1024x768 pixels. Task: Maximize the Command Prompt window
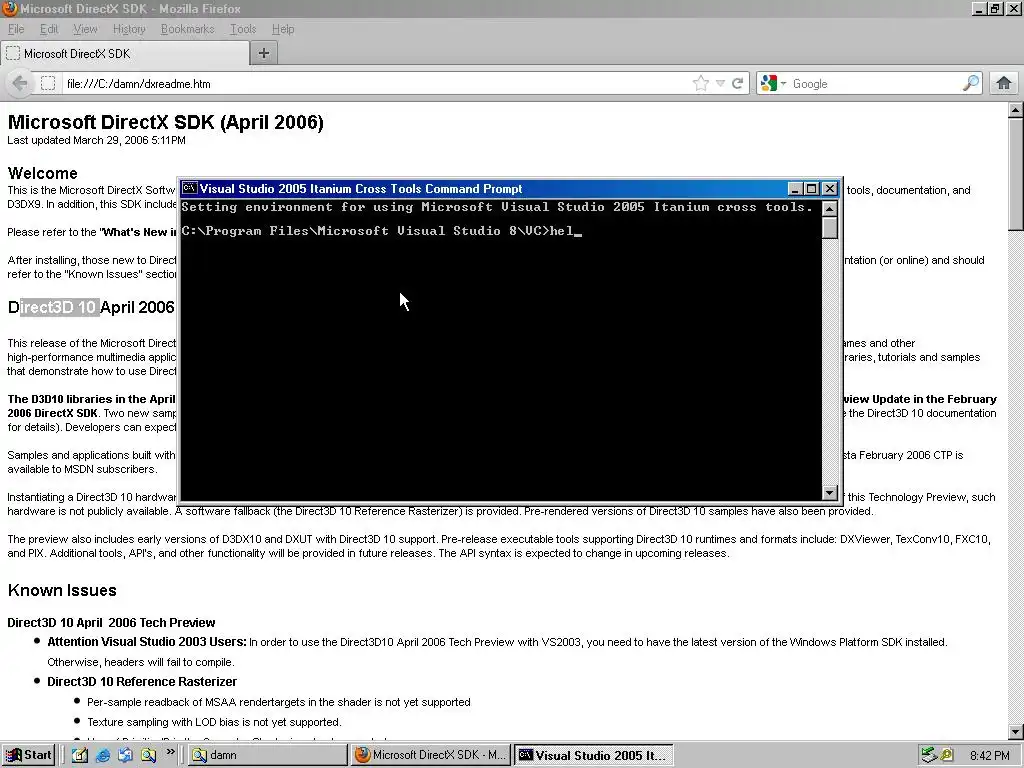point(811,189)
